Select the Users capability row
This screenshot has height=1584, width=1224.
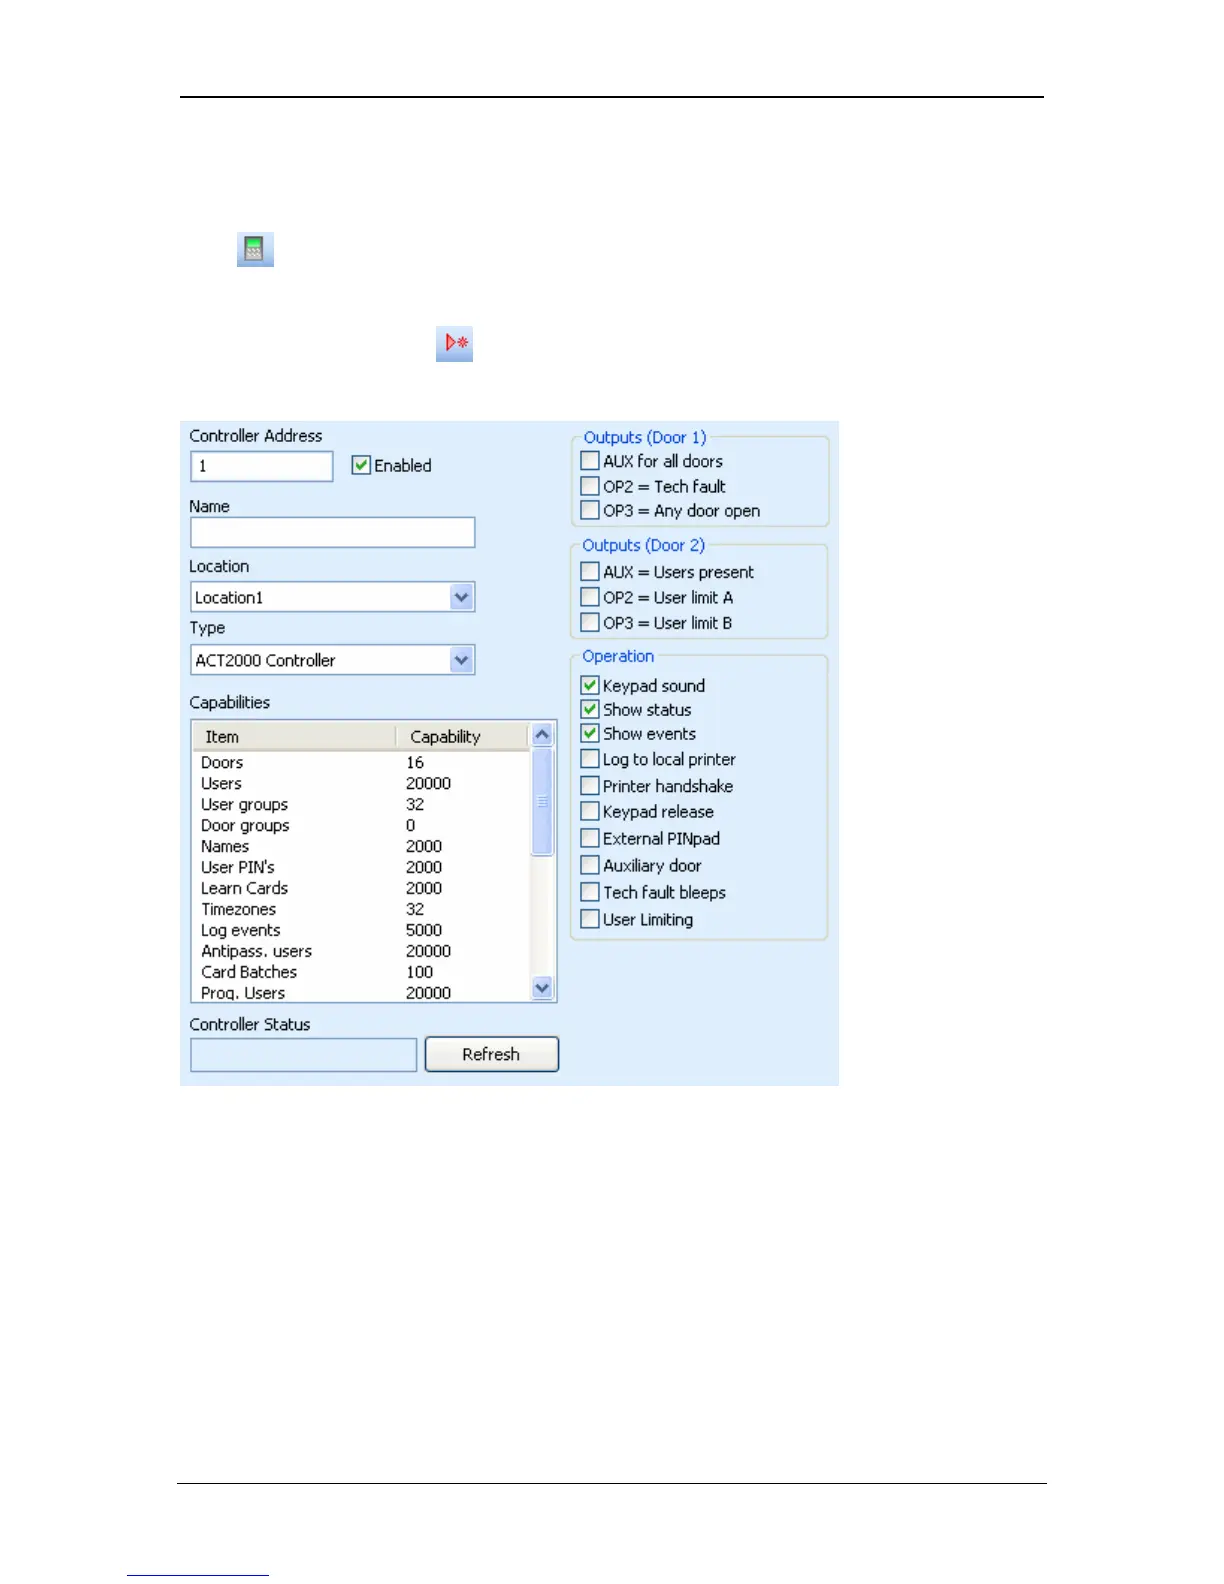pyautogui.click(x=360, y=783)
